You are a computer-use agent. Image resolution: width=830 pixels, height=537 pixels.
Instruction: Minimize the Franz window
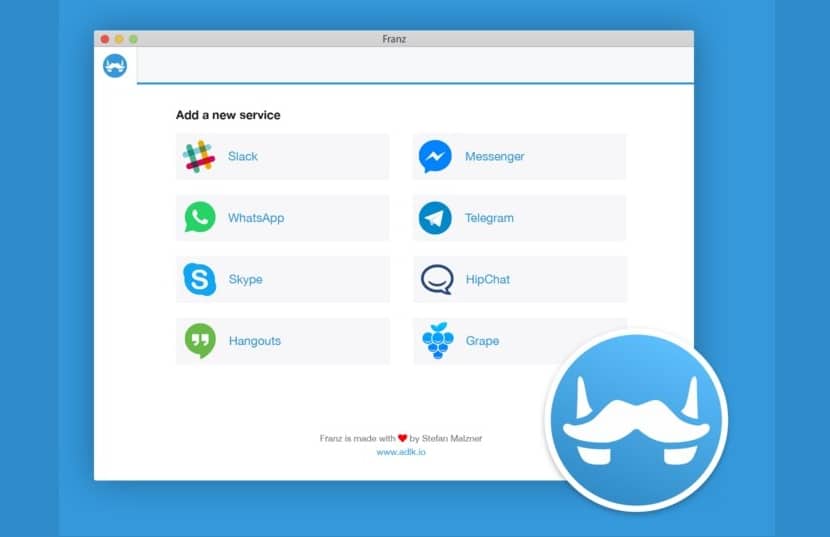pyautogui.click(x=119, y=39)
